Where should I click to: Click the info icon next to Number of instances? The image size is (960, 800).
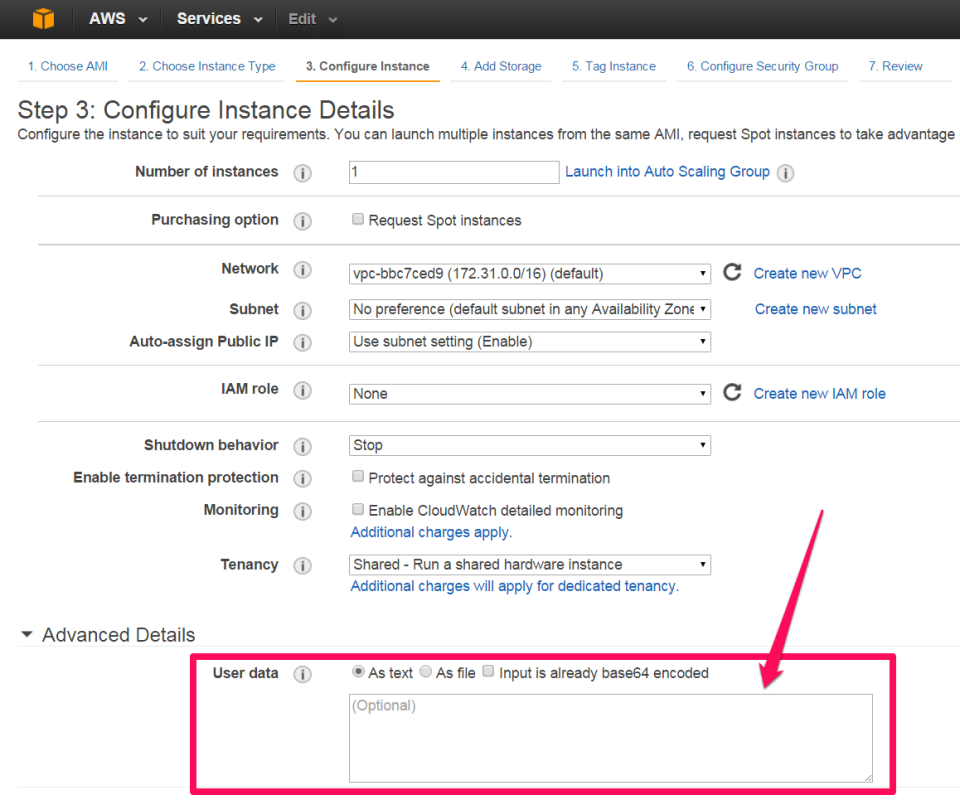pos(302,173)
